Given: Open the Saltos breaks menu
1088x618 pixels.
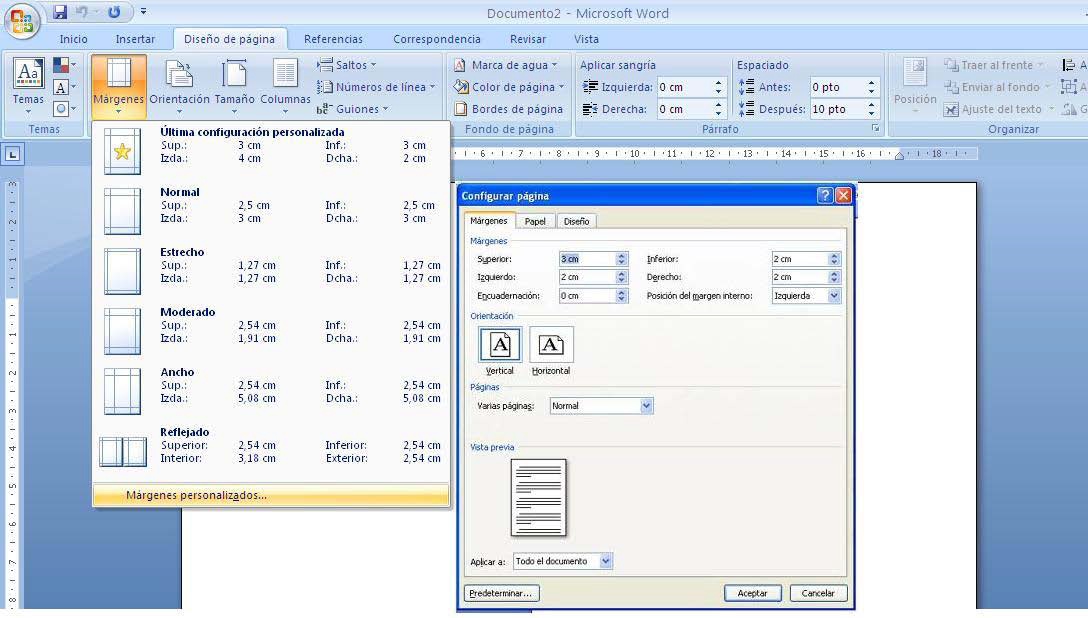Looking at the screenshot, I should click(346, 65).
